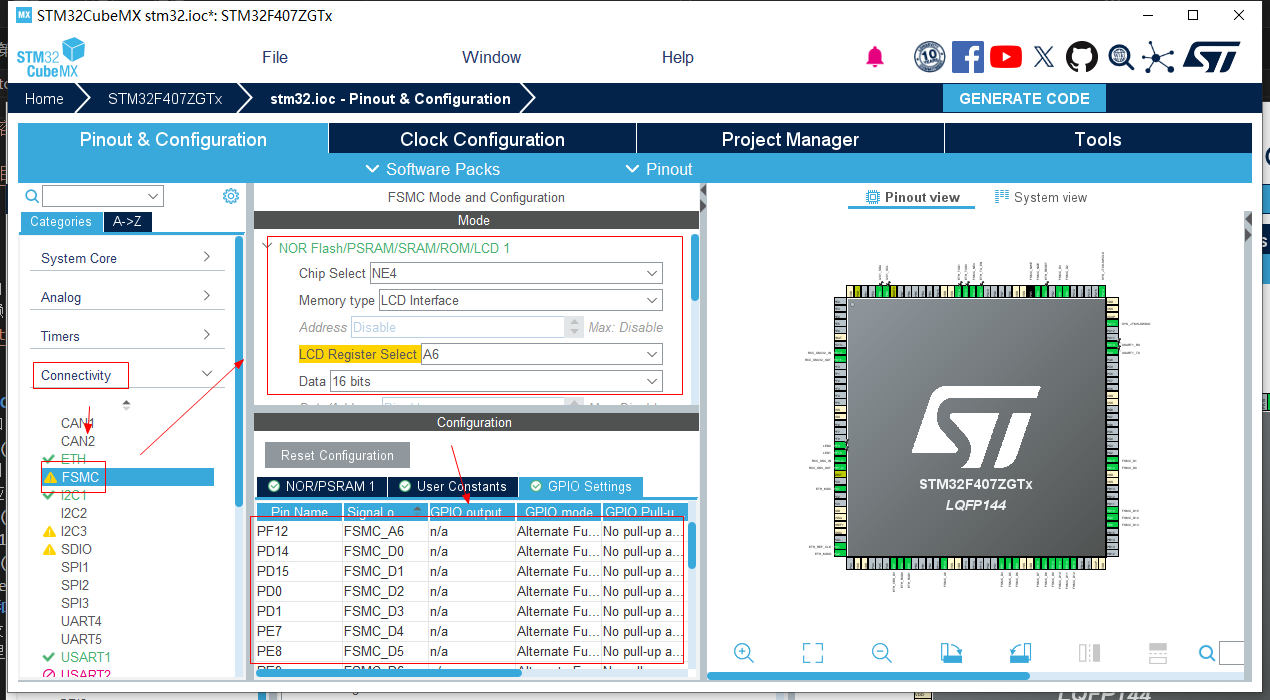Switch to Project Manager tab
1270x700 pixels.
(790, 139)
